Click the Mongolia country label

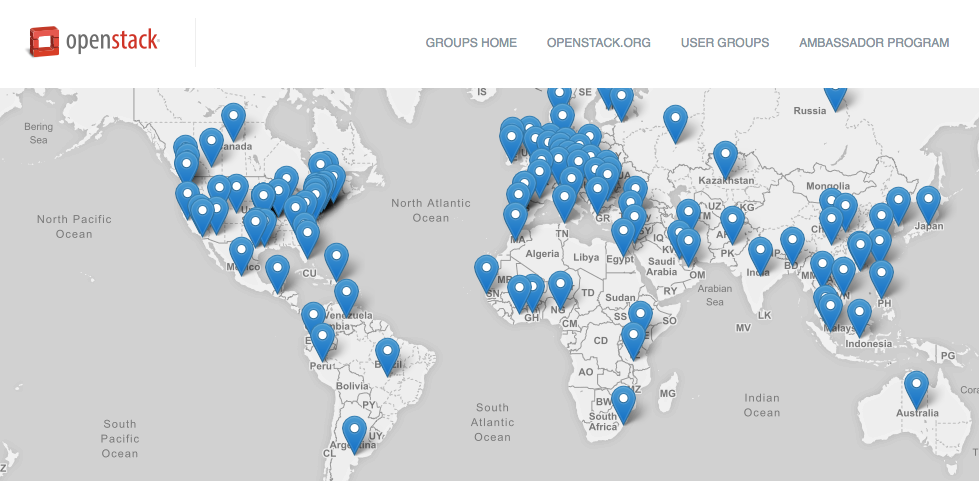pos(828,186)
